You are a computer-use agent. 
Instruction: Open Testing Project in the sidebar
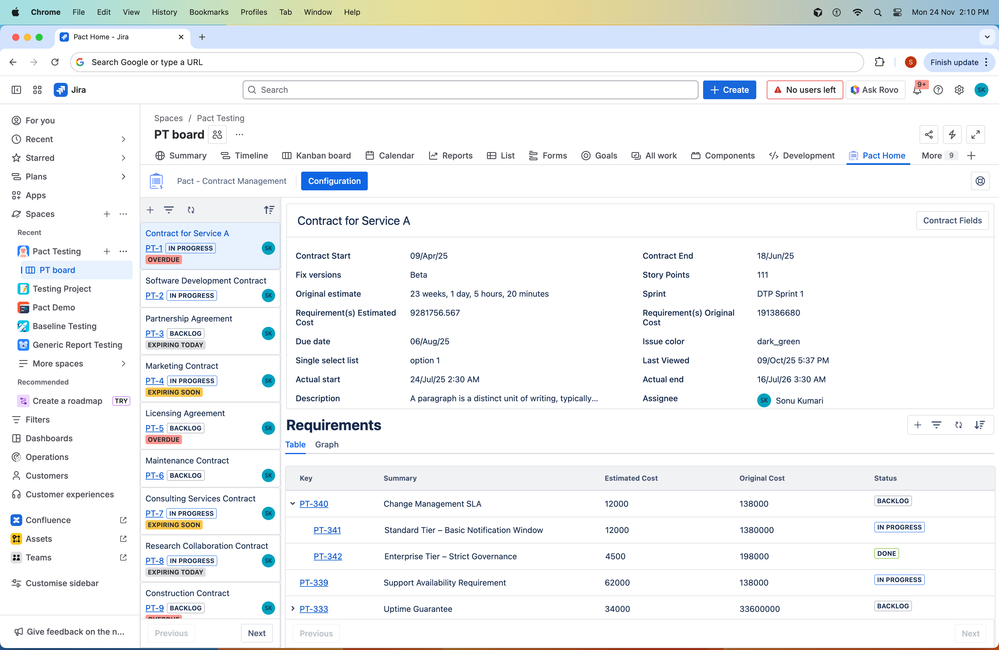[62, 289]
